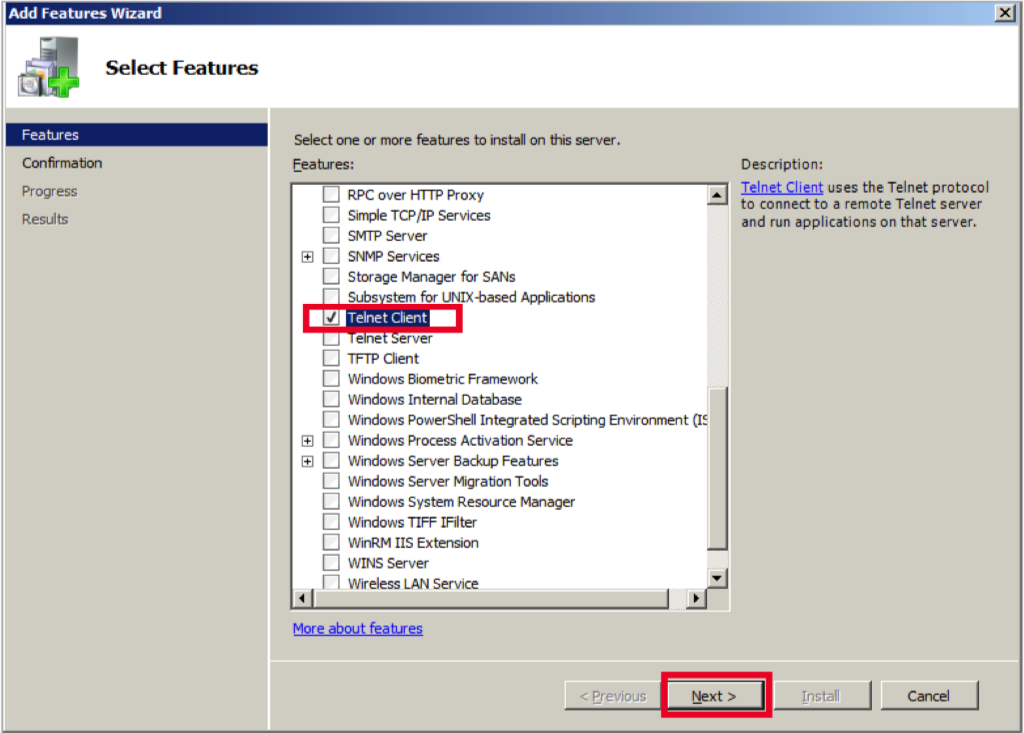The image size is (1024, 733).
Task: Tick the TFTP Client checkbox
Action: click(x=331, y=358)
